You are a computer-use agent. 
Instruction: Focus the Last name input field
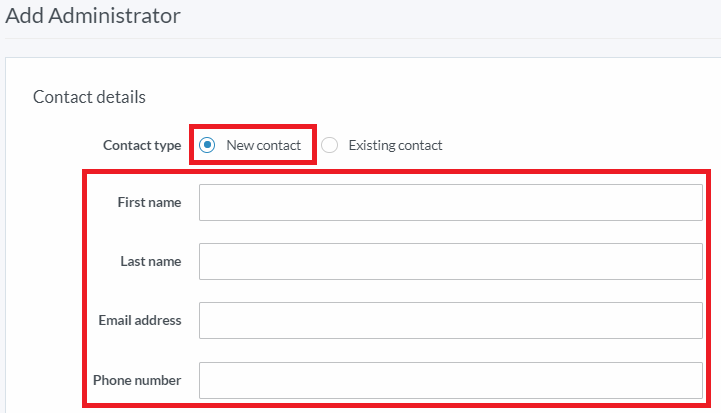point(451,261)
